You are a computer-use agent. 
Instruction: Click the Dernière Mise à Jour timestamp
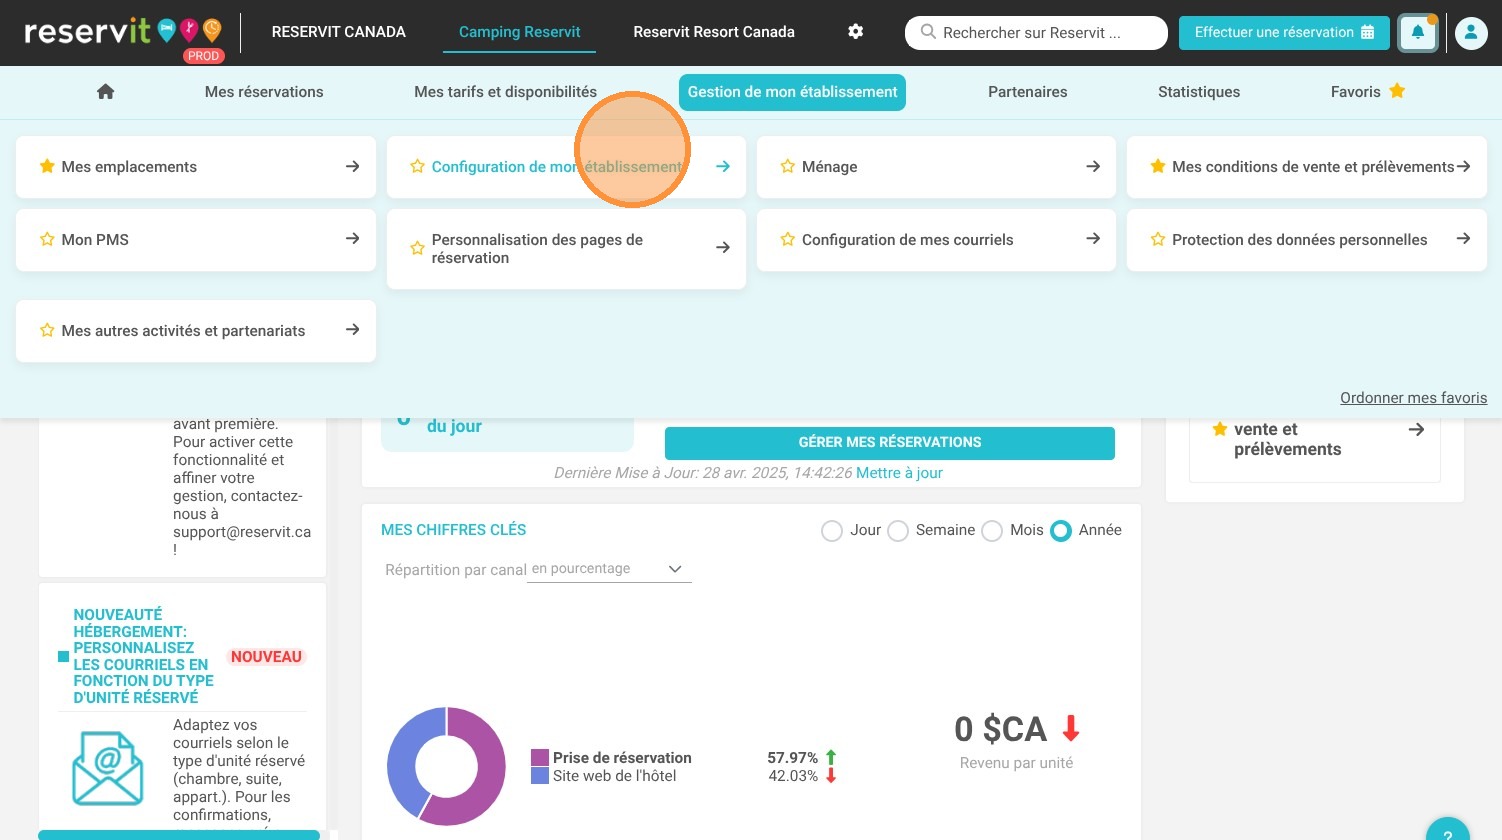[703, 473]
